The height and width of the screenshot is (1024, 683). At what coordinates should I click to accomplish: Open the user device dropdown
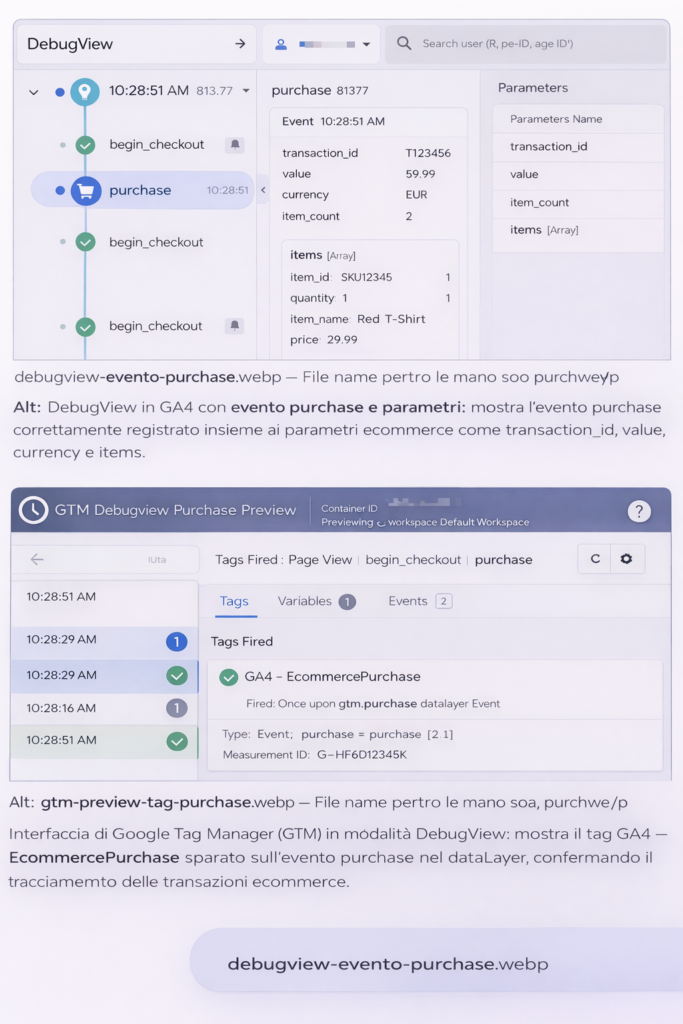coord(366,44)
